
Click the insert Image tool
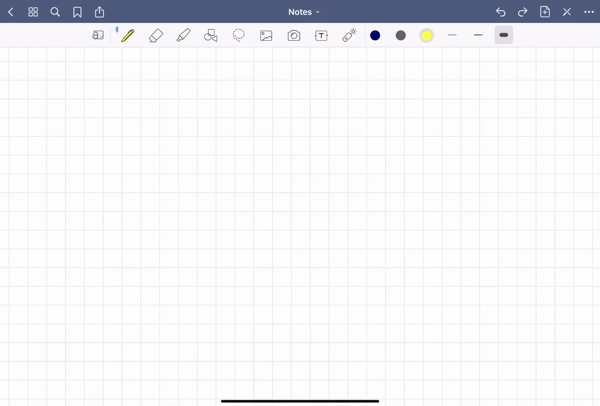click(266, 35)
